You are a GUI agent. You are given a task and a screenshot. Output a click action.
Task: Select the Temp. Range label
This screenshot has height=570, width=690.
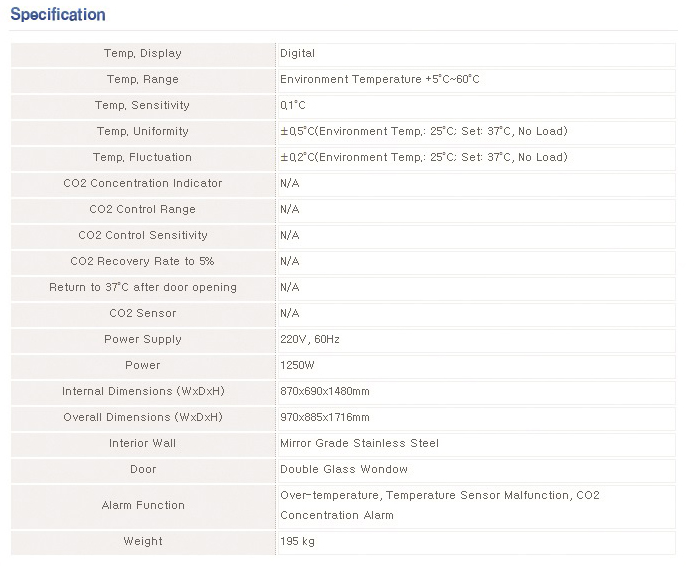click(143, 80)
